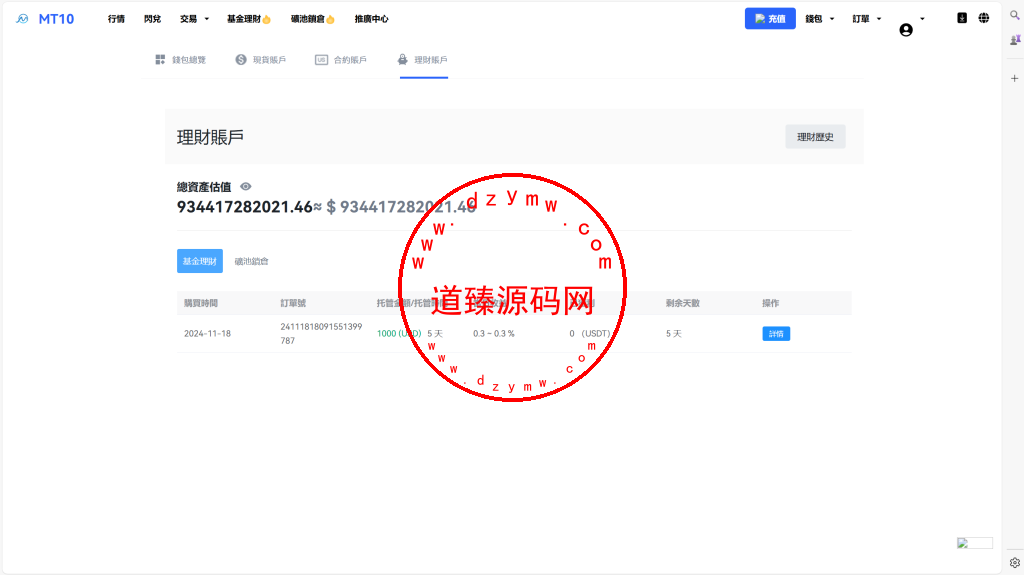Select the 基金理財 sub-tab button
Viewport: 1024px width, 575px height.
[200, 261]
